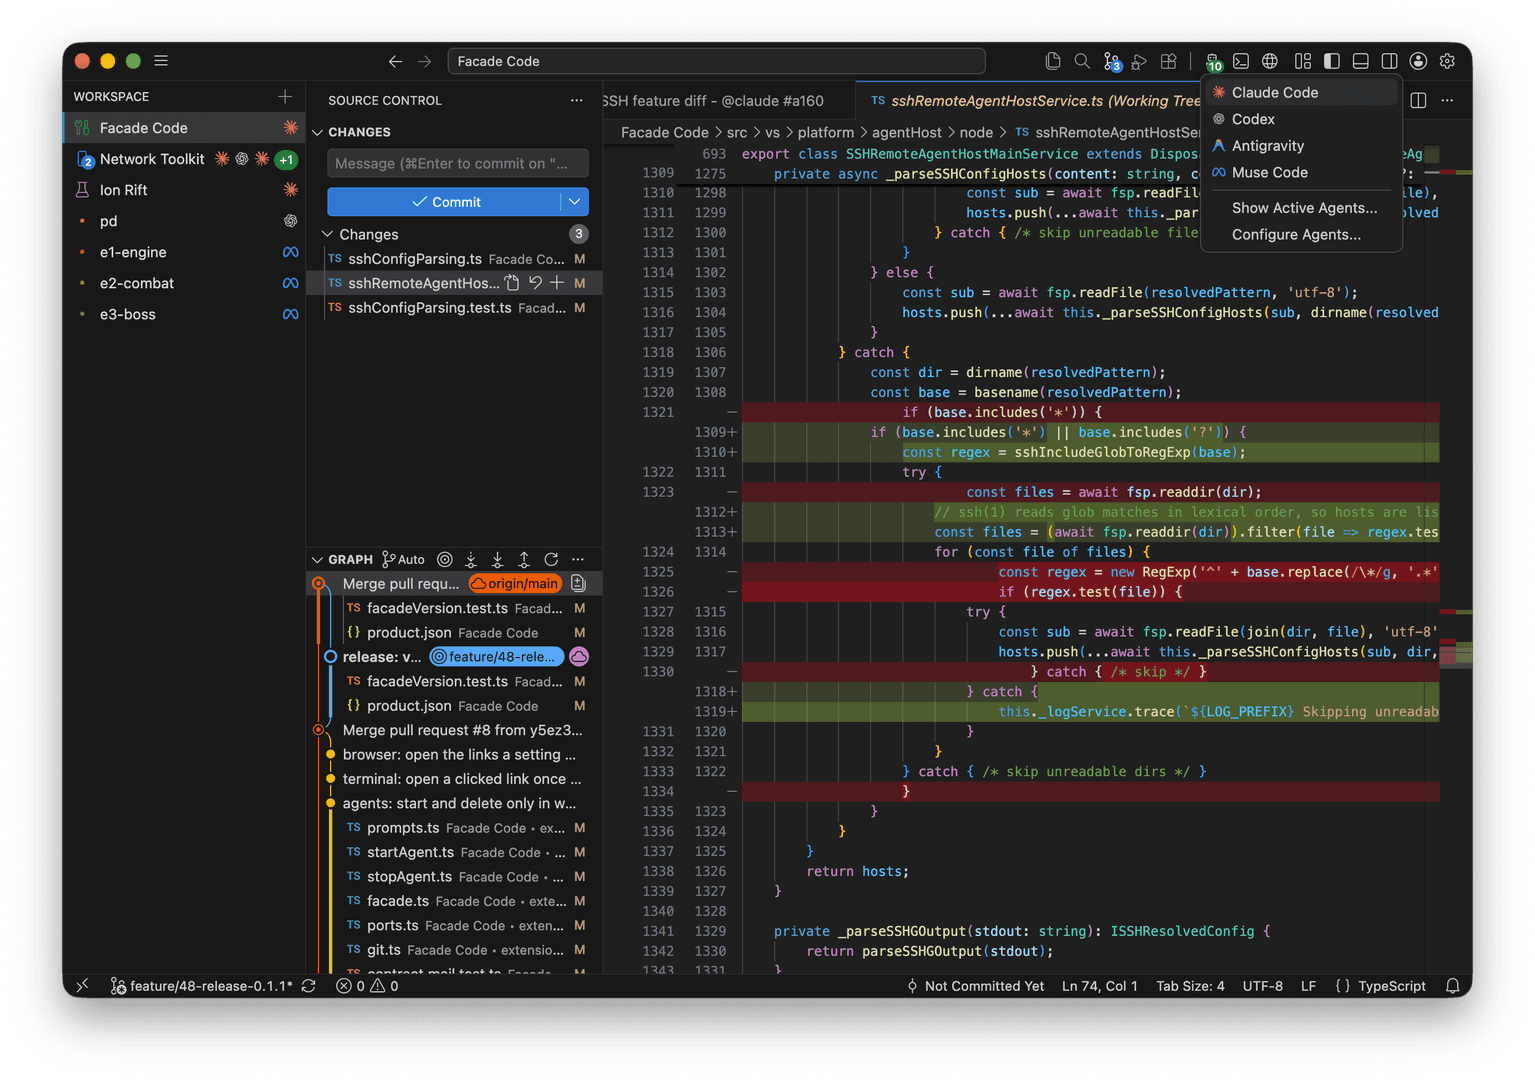This screenshot has height=1080, width=1535.
Task: Stage changes for sshRemoteAgentHos... file
Action: [x=557, y=283]
